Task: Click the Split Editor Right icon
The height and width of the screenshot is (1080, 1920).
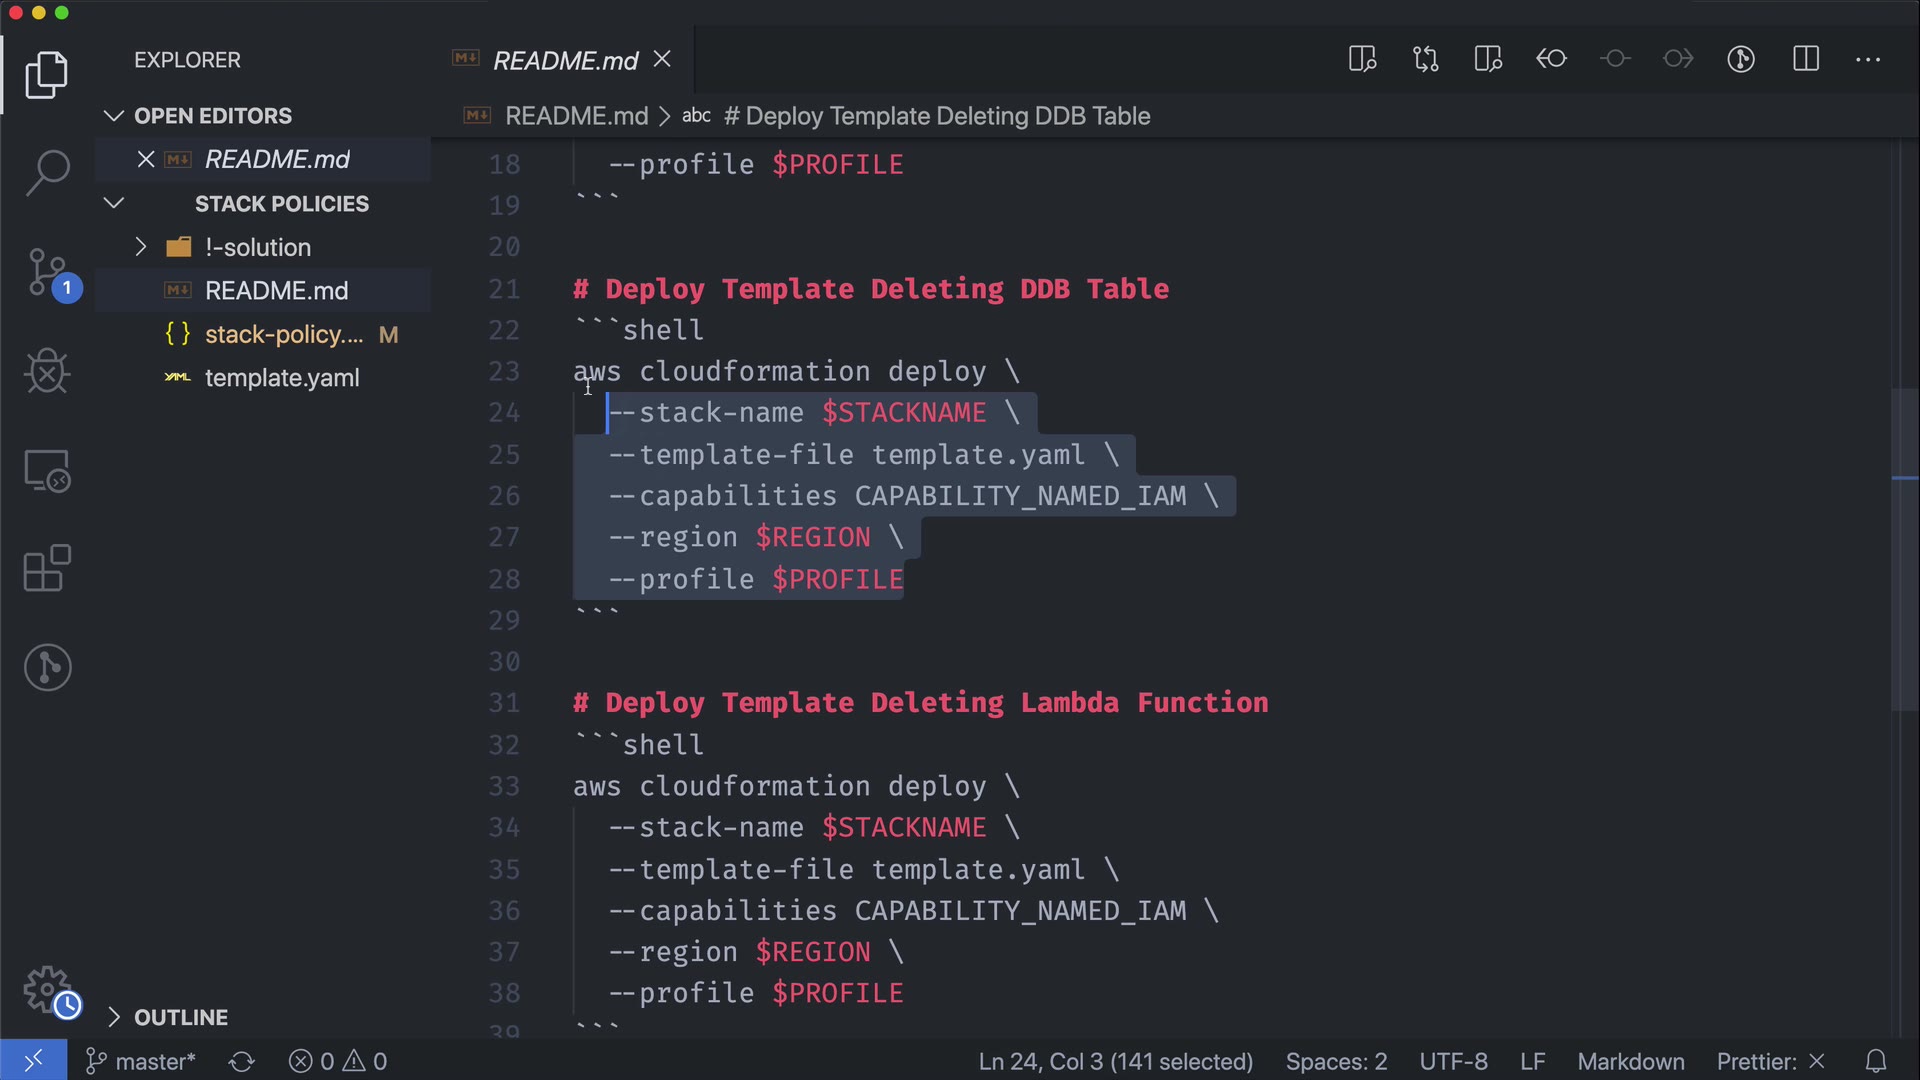Action: 1805,59
